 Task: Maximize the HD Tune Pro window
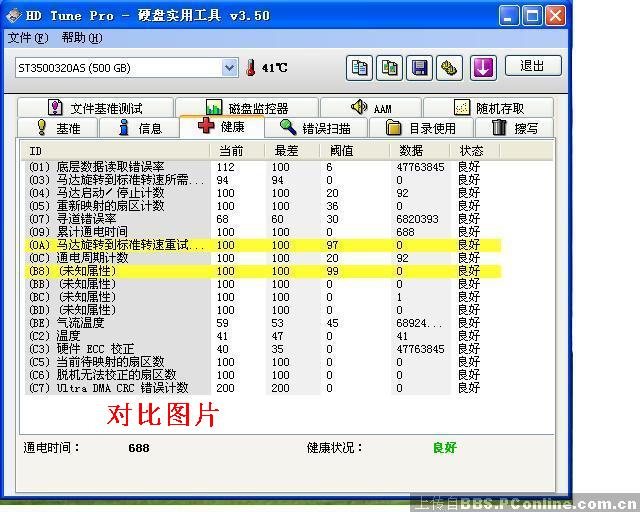[x=532, y=16]
